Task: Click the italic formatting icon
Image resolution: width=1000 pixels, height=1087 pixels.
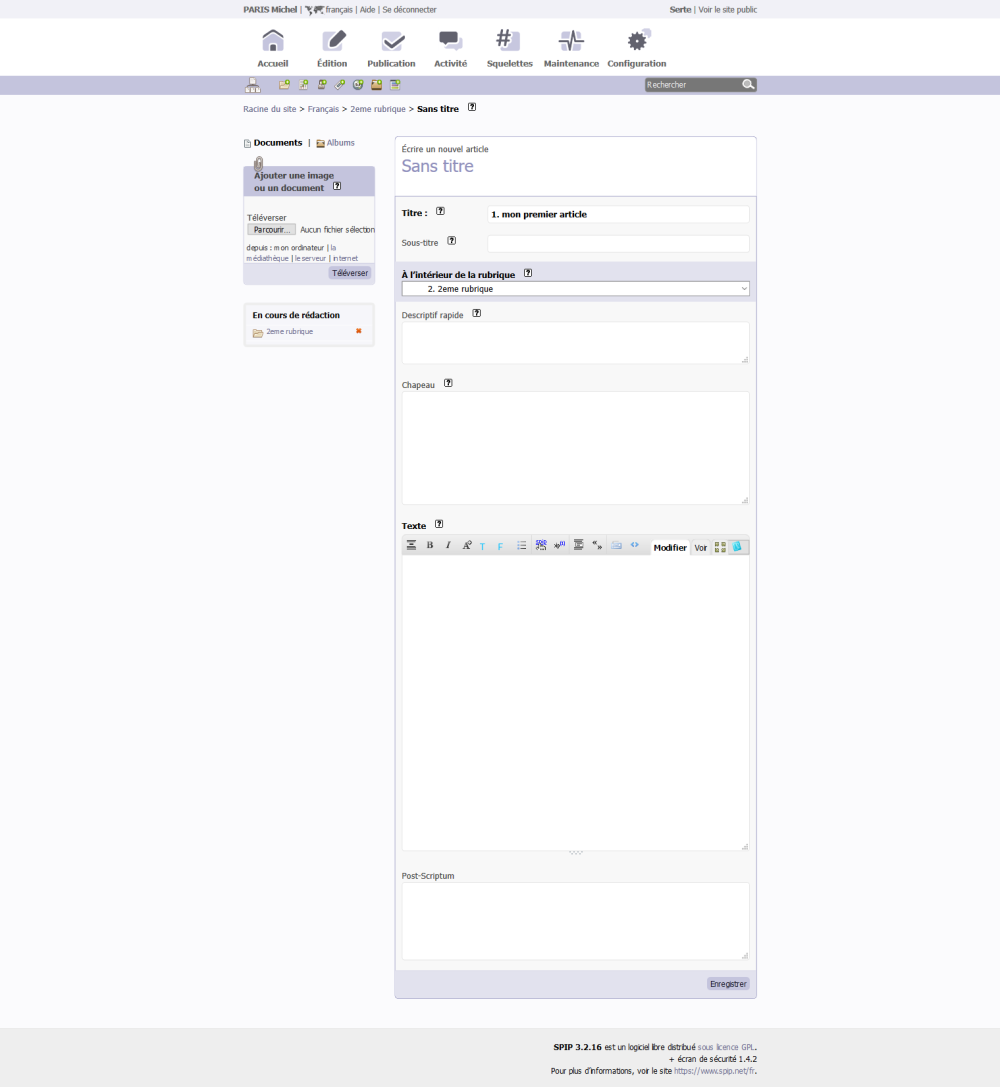Action: (x=448, y=546)
